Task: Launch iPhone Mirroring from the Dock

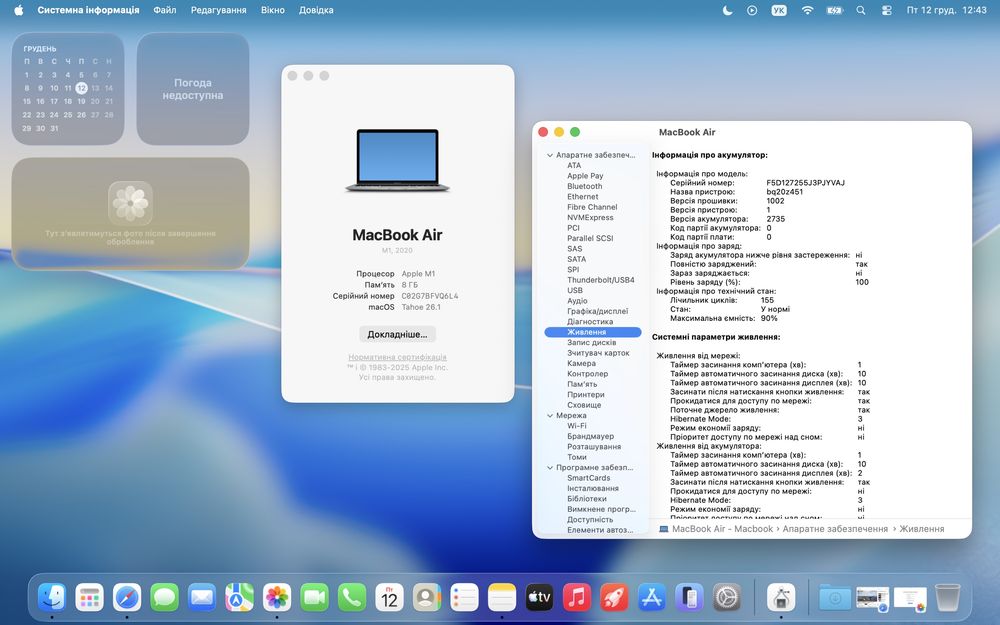Action: (689, 598)
